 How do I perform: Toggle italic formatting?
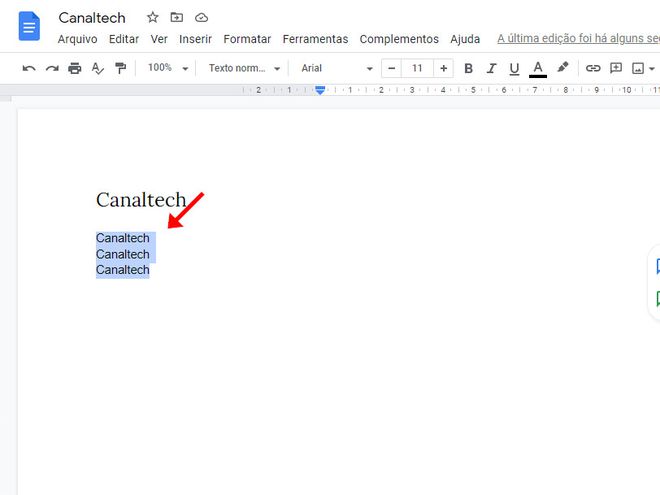(x=491, y=68)
